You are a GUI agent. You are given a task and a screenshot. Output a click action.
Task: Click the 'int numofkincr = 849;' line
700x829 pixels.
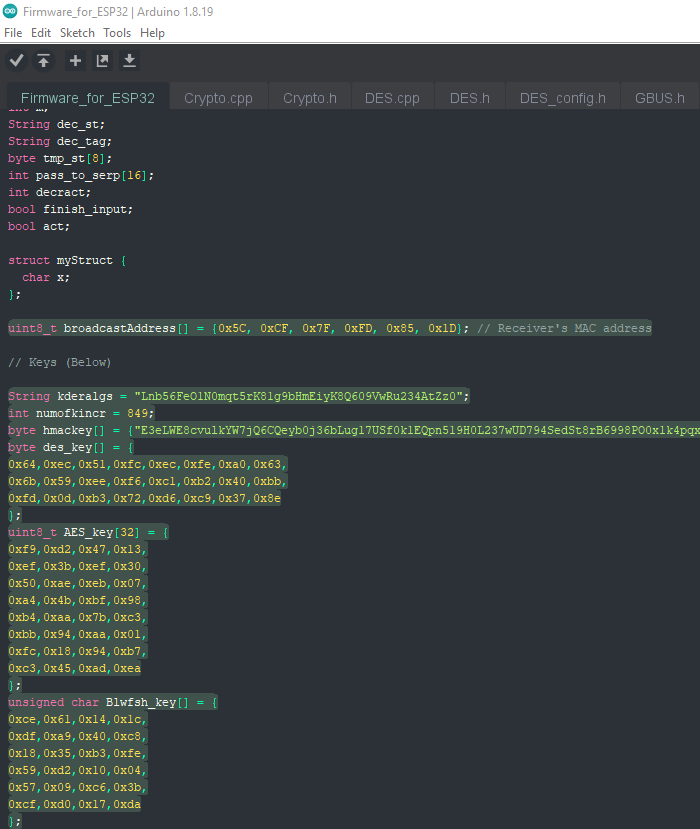[x=81, y=413]
